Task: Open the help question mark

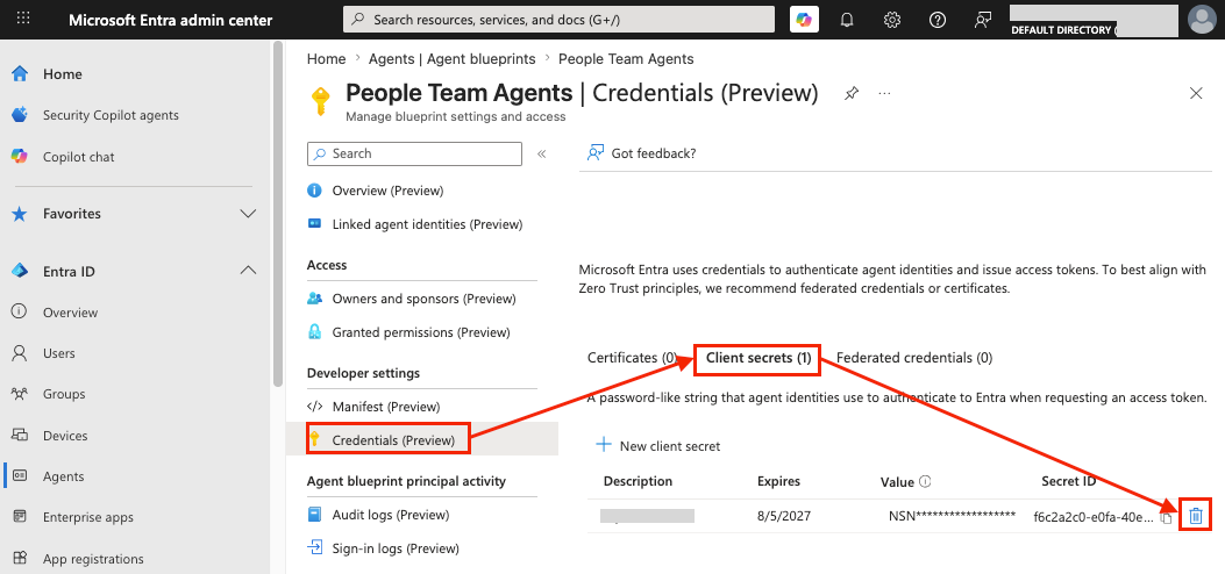Action: tap(937, 20)
